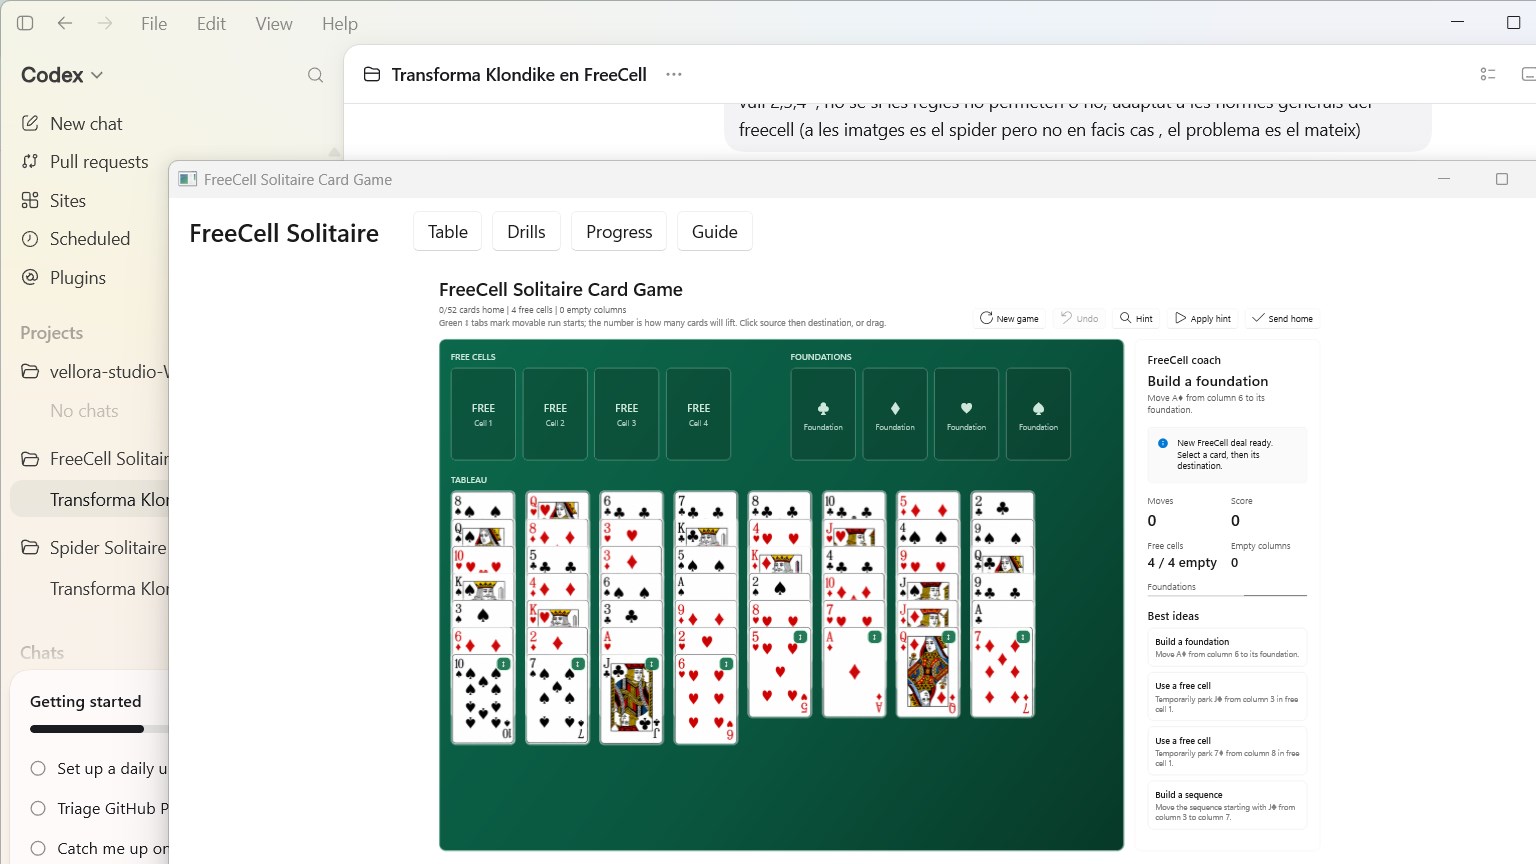Toggle the Codex sidebar panel icon

25,23
